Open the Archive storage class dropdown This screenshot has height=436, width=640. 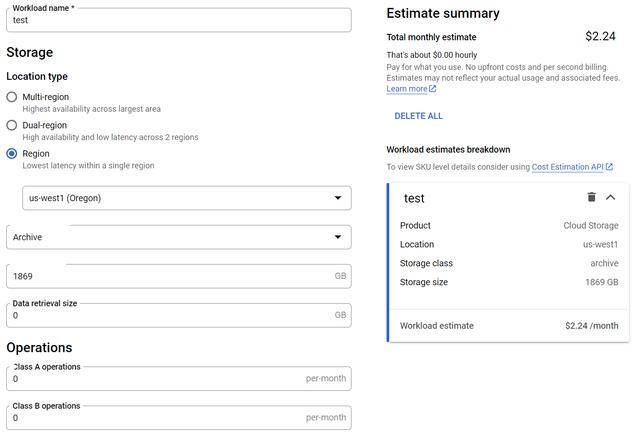coord(179,237)
